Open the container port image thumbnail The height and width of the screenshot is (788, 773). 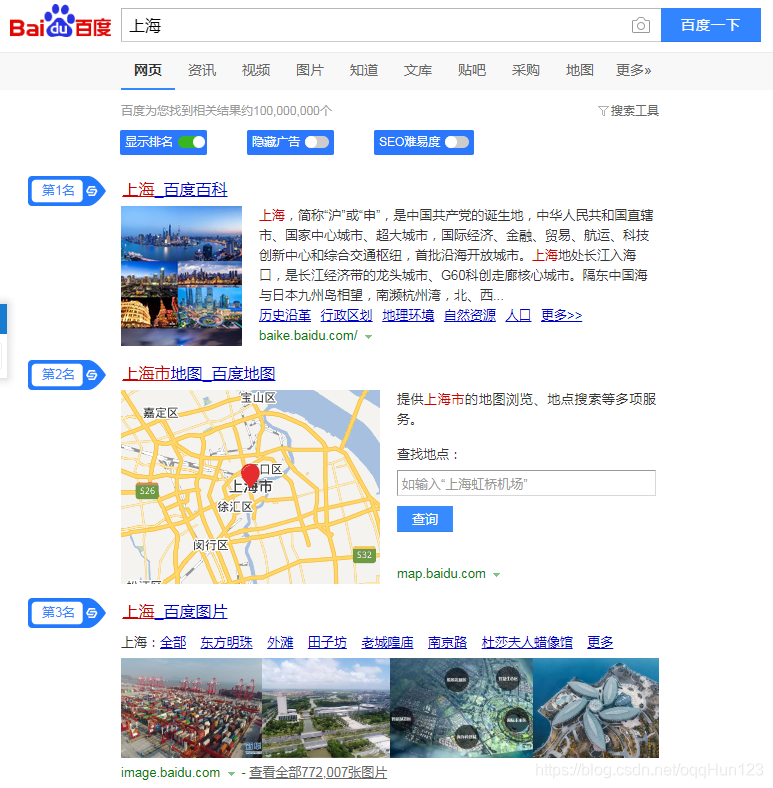191,708
